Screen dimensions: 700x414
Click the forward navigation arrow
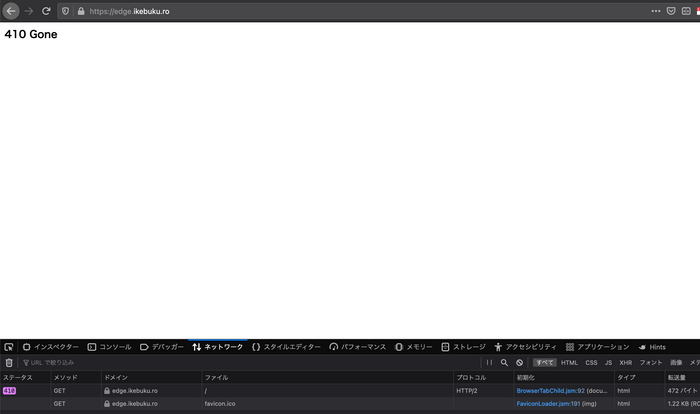point(29,11)
